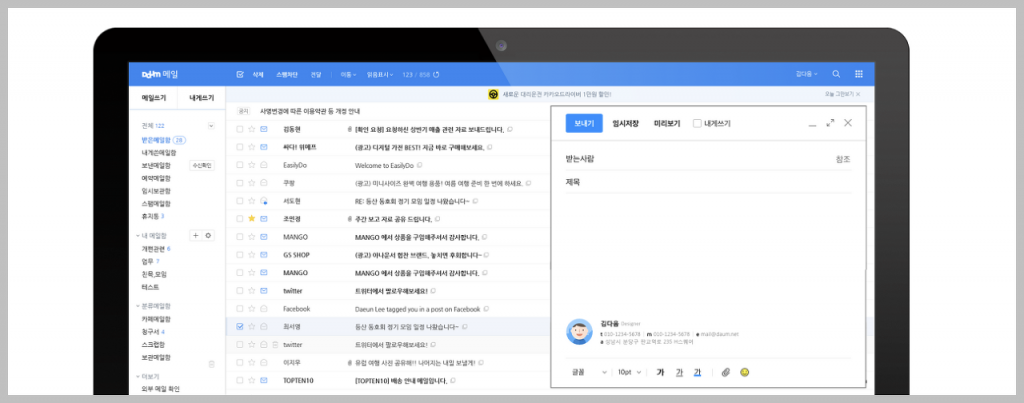Click the unread envelope icon for 싸다! 위메프
Screen dimensions: 1024x403
(x=264, y=148)
